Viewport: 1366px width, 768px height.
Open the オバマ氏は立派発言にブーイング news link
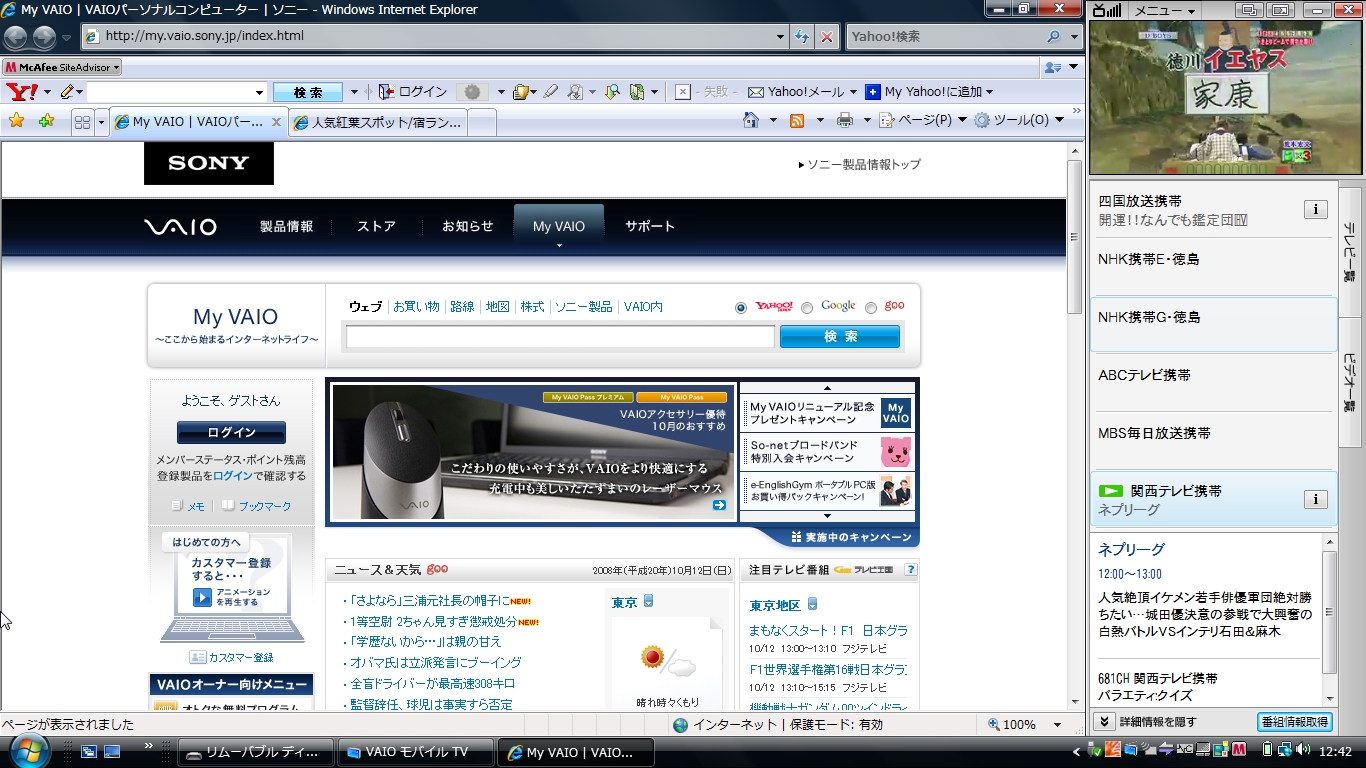pos(435,663)
